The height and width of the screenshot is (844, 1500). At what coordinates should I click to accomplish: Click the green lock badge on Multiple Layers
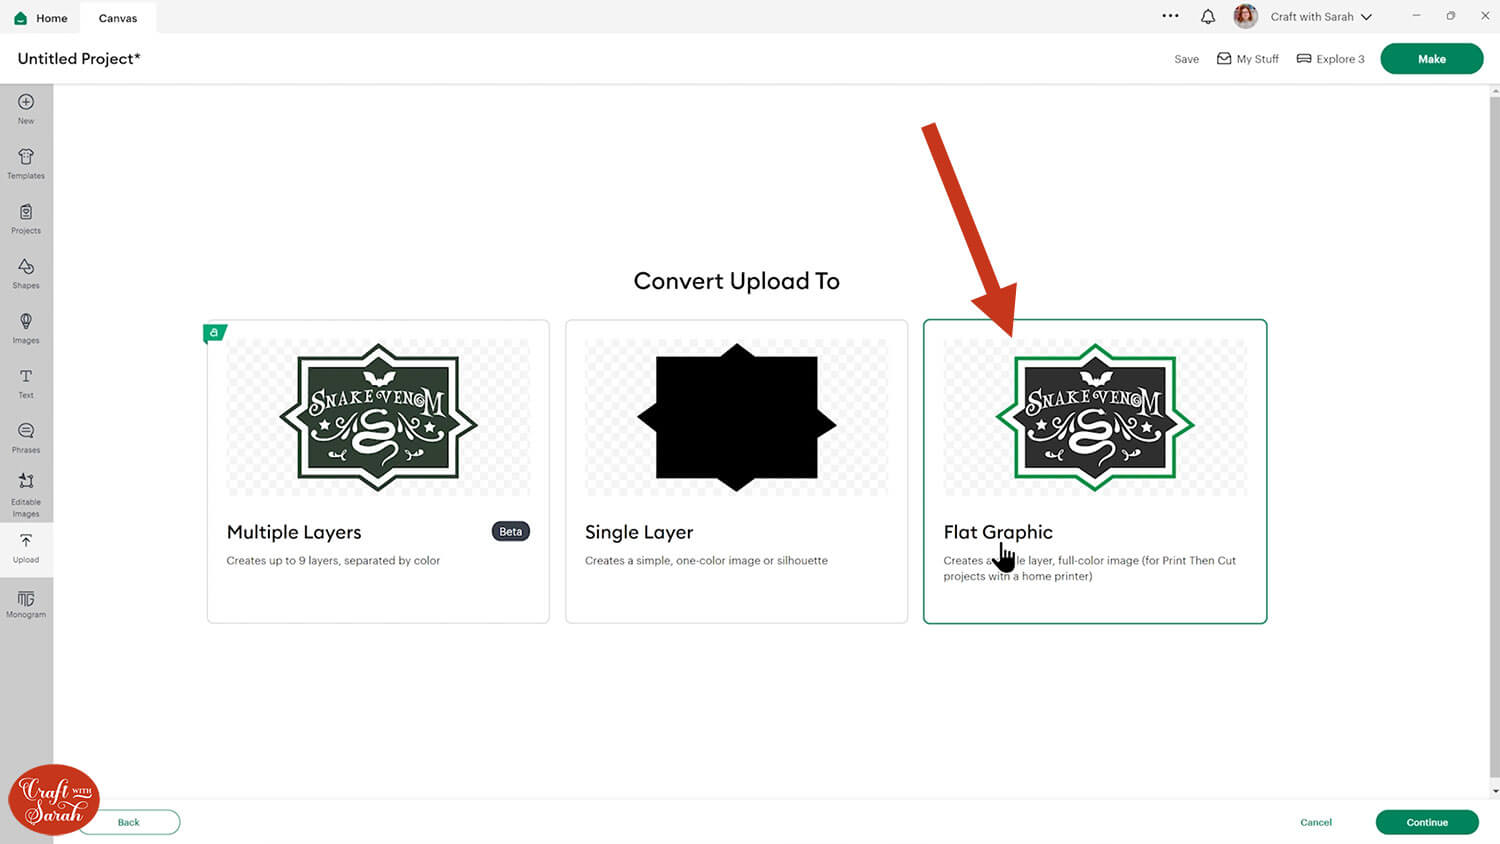(214, 333)
